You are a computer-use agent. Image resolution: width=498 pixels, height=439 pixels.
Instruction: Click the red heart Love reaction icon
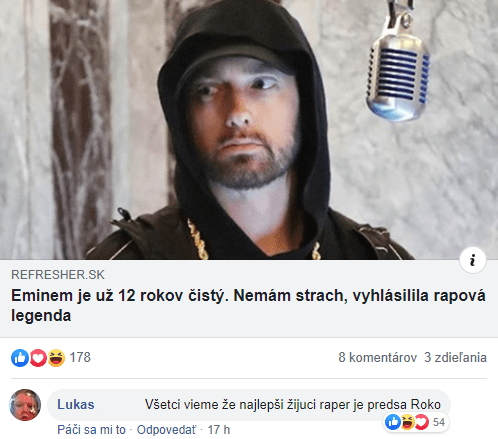coord(38,358)
